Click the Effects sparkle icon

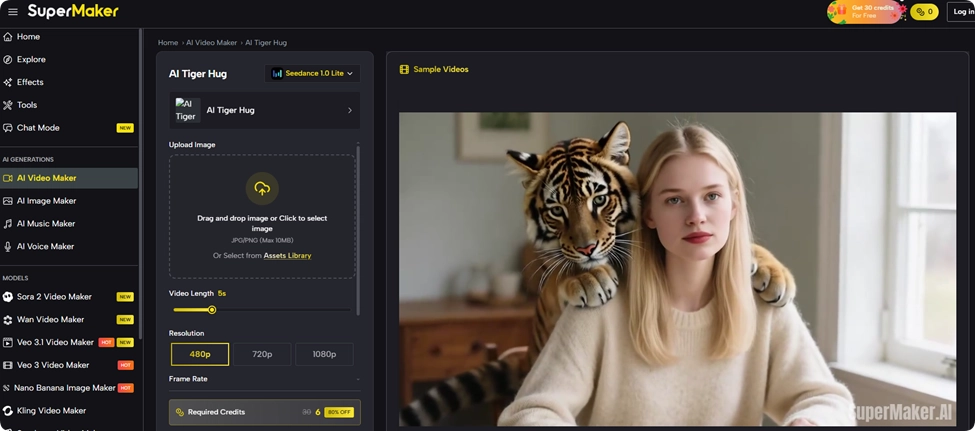(x=7, y=82)
